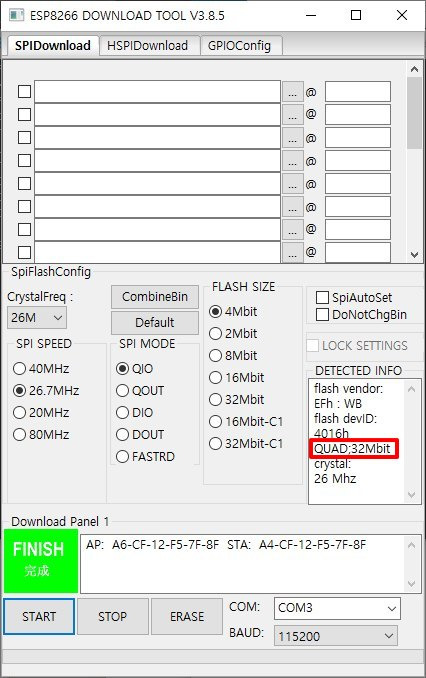Select 4Mbit flash size
This screenshot has height=678, width=426.
233,311
